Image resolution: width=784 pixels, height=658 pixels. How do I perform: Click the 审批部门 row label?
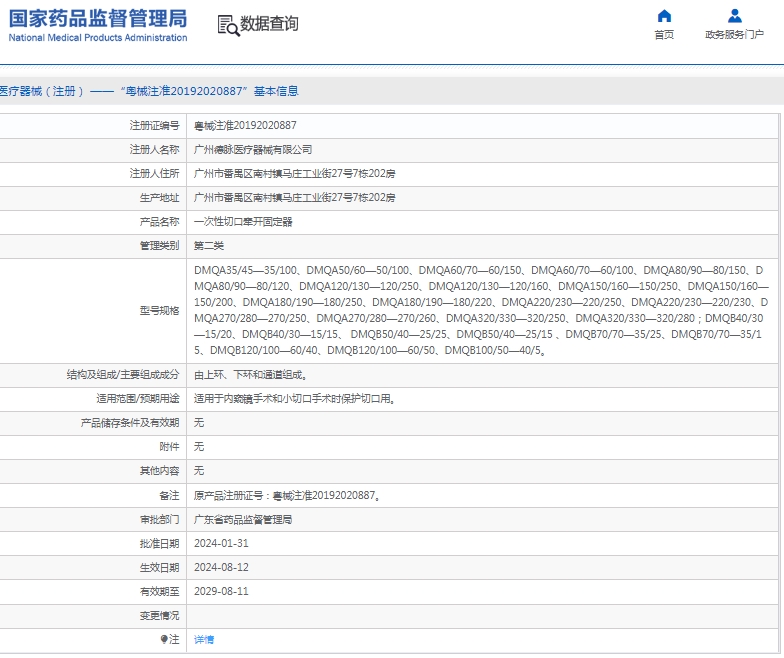click(160, 520)
